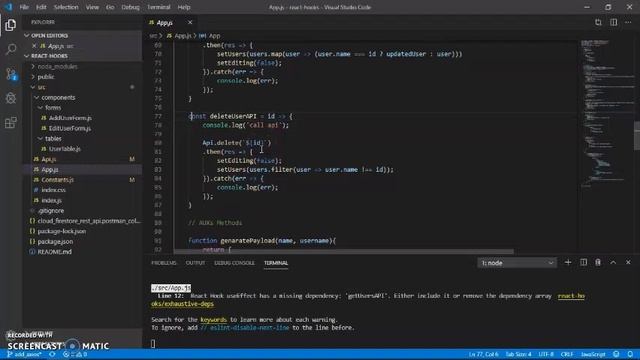
Task: Open errors and warnings count in status bar
Action: pyautogui.click(x=75, y=354)
